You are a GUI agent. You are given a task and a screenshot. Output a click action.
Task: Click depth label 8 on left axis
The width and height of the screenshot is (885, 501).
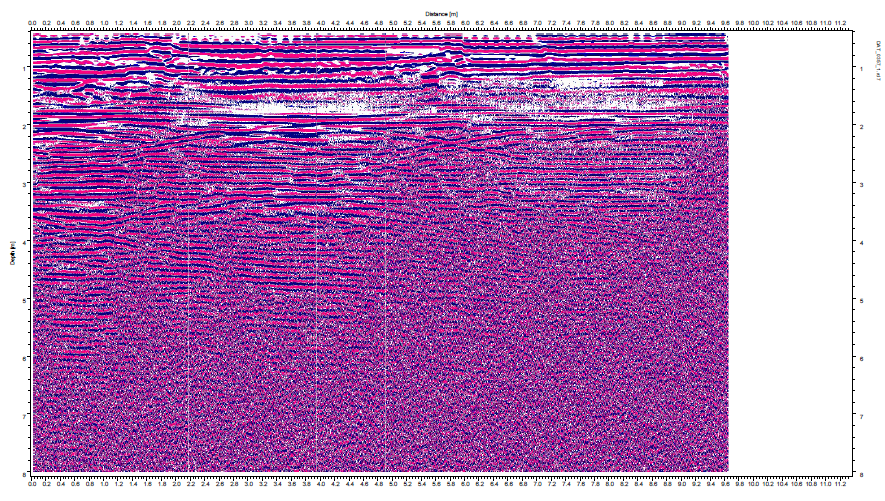pos(25,473)
